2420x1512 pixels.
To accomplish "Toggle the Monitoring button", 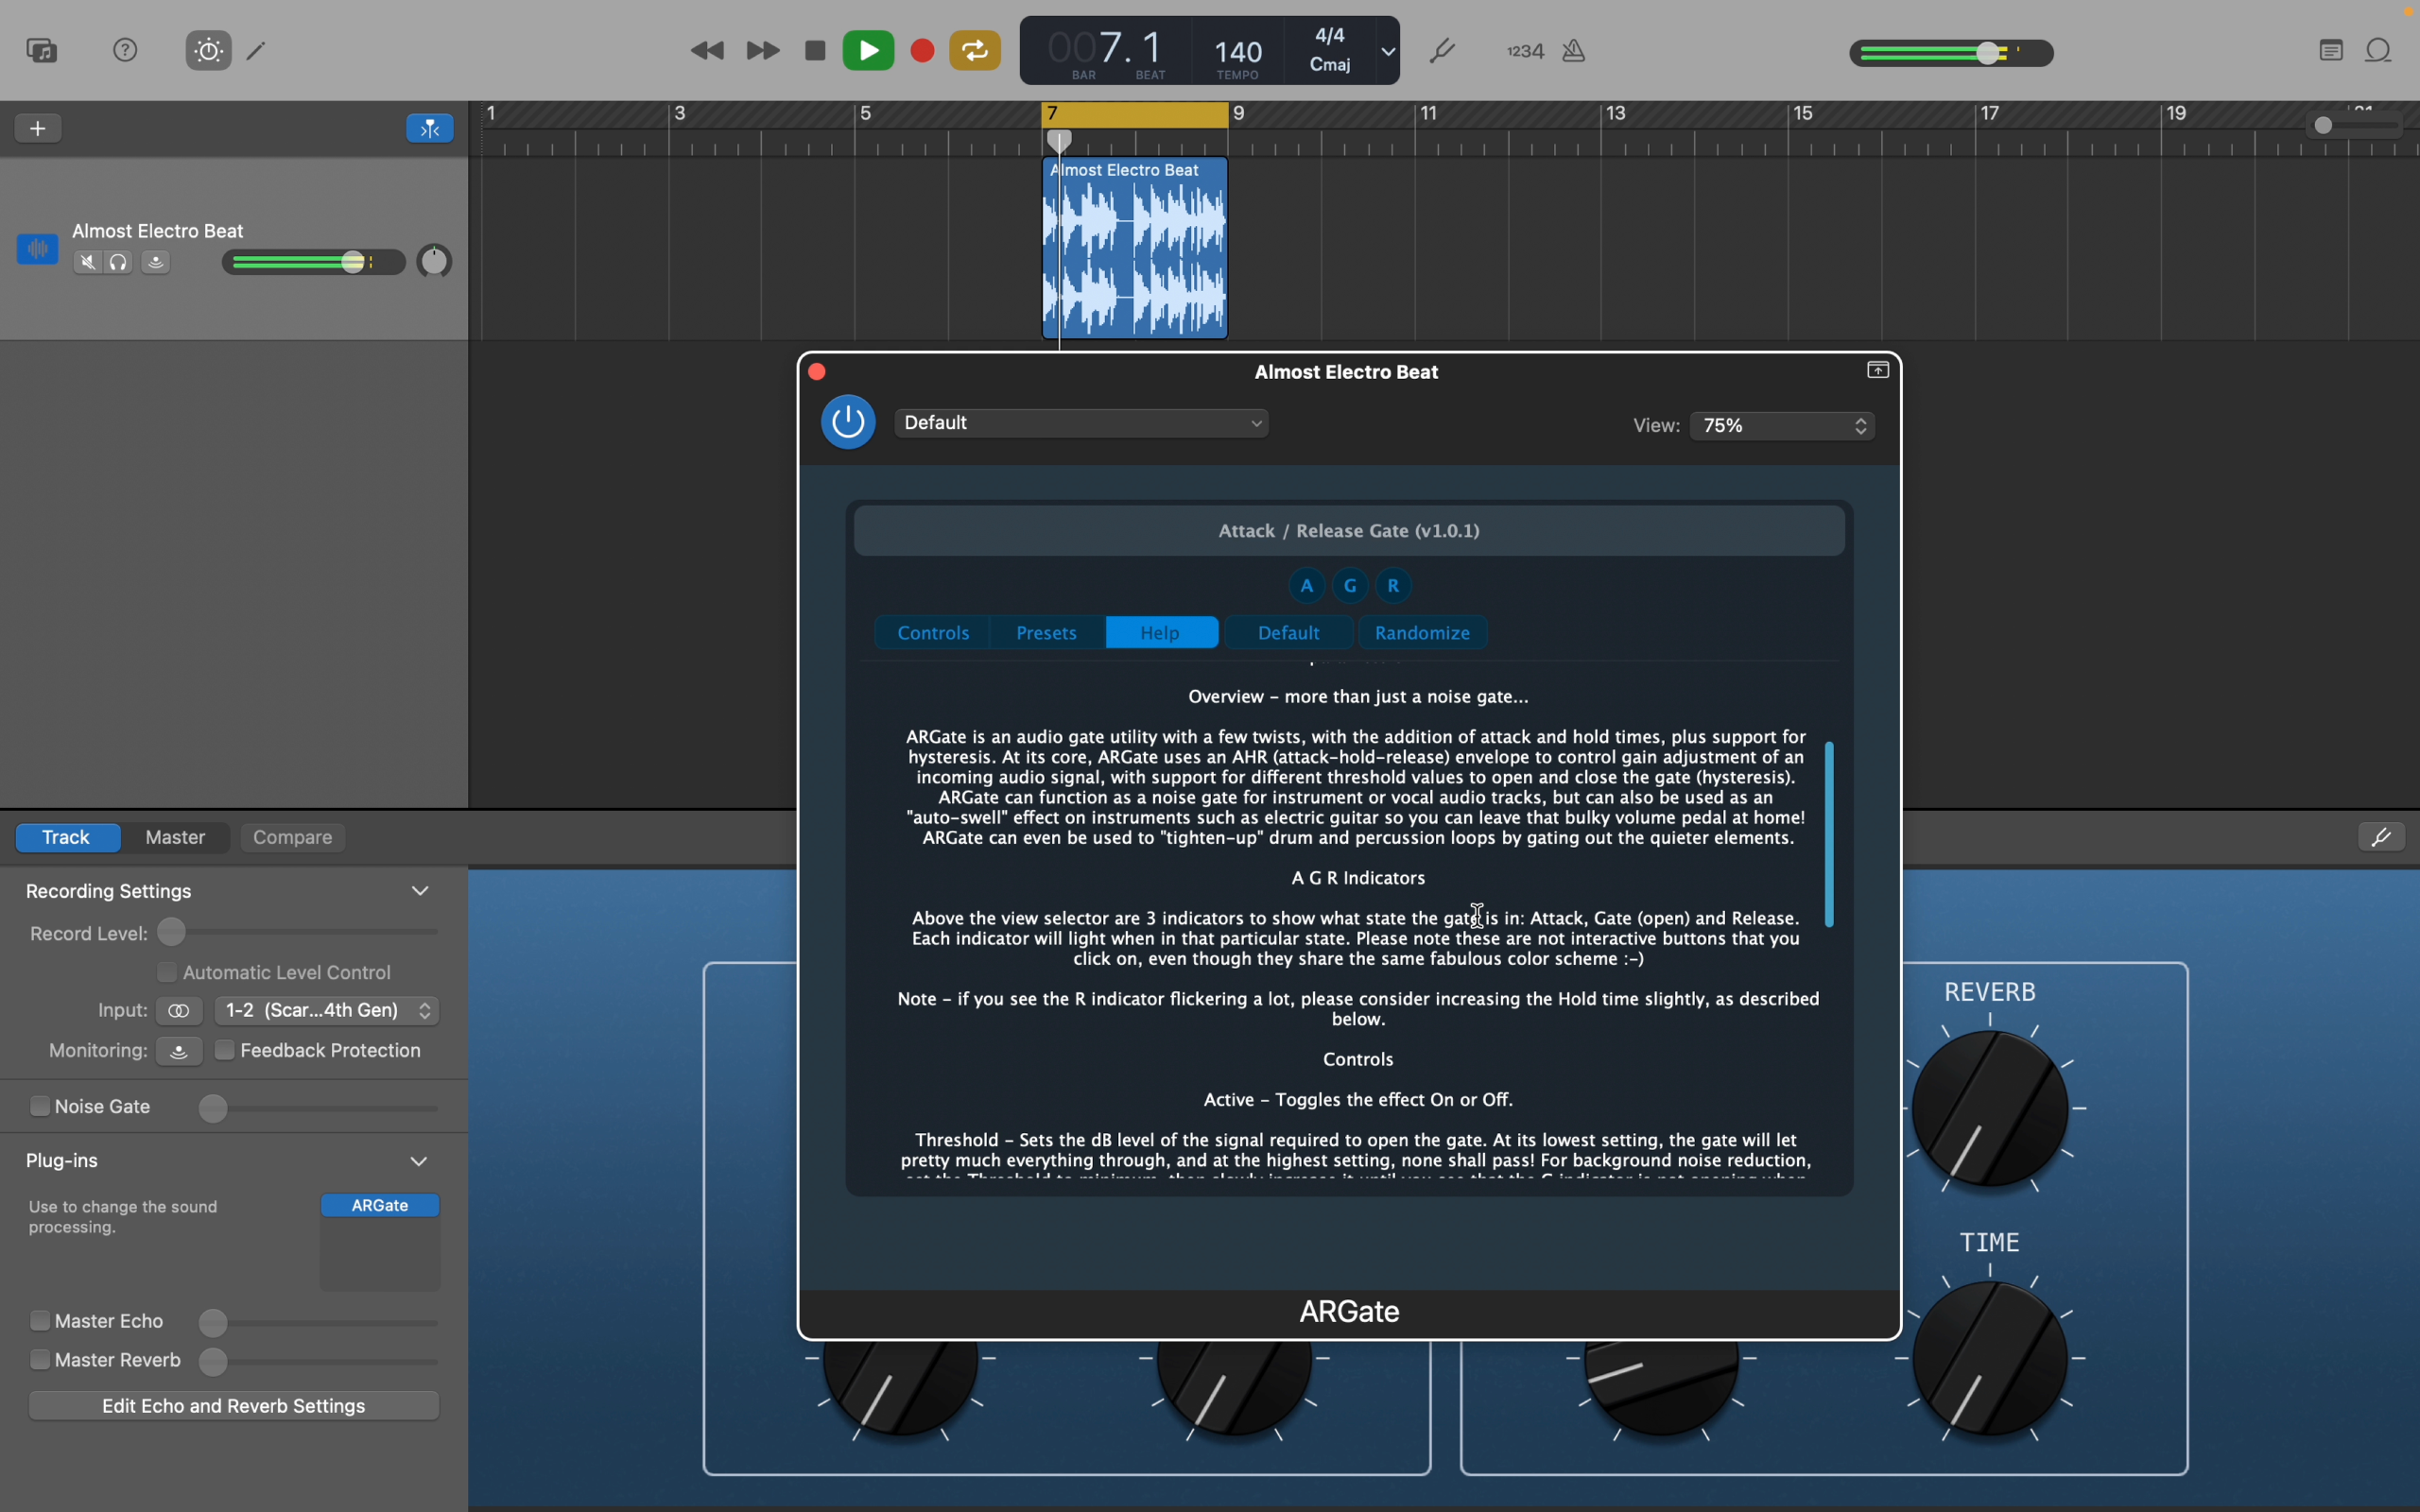I will click(180, 1051).
